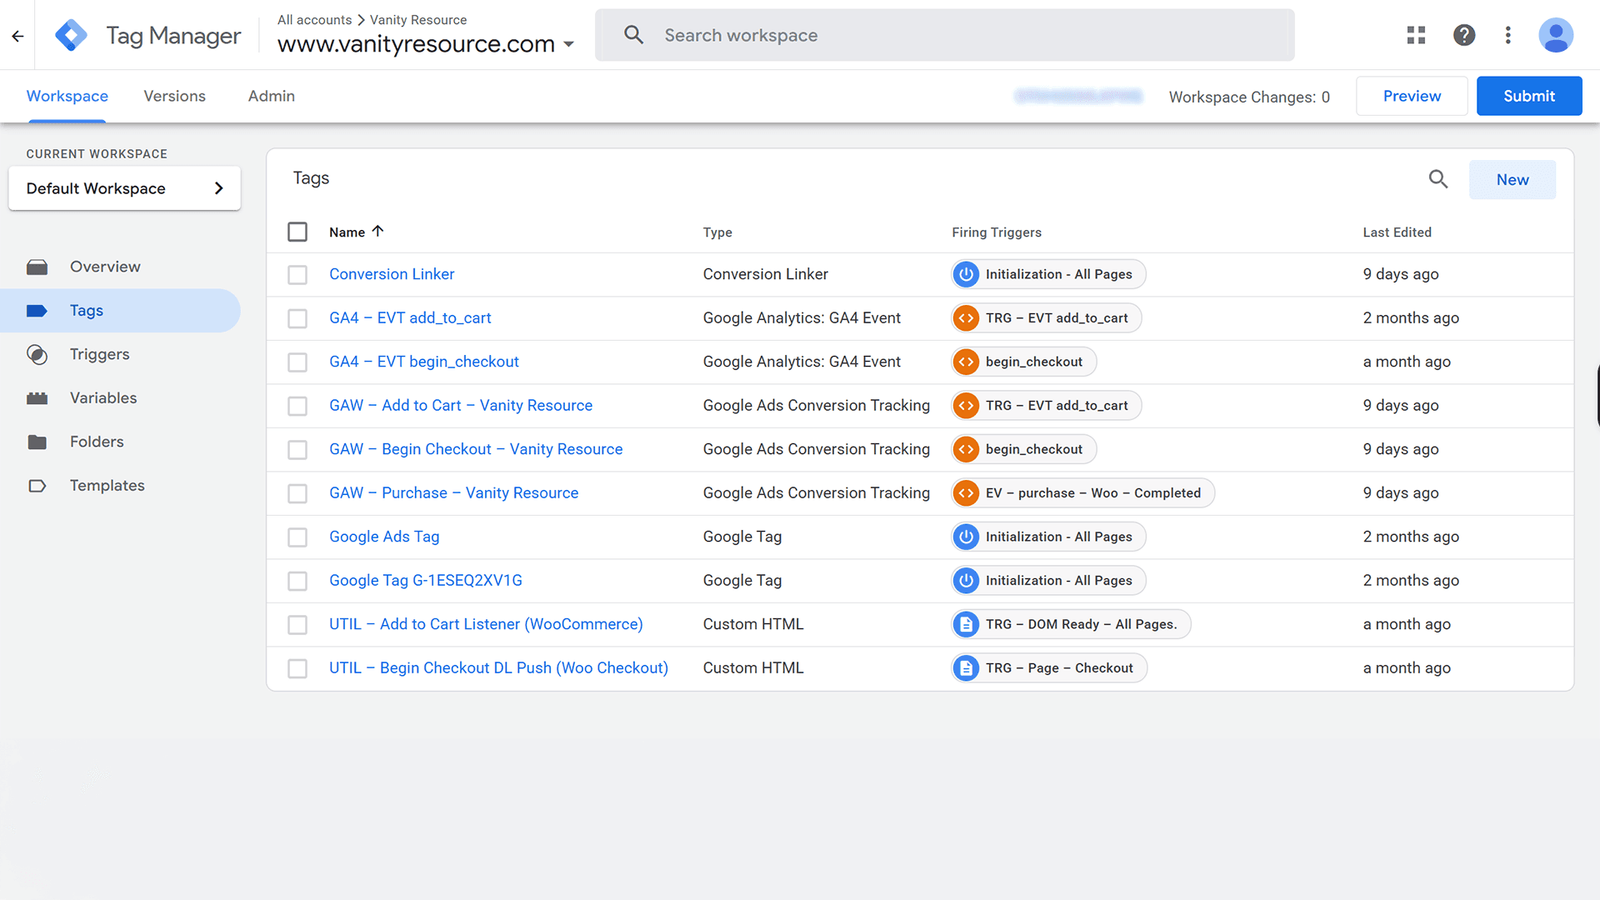Check the GA4 – EVT add_to_cart checkbox
Image resolution: width=1600 pixels, height=900 pixels.
click(297, 319)
